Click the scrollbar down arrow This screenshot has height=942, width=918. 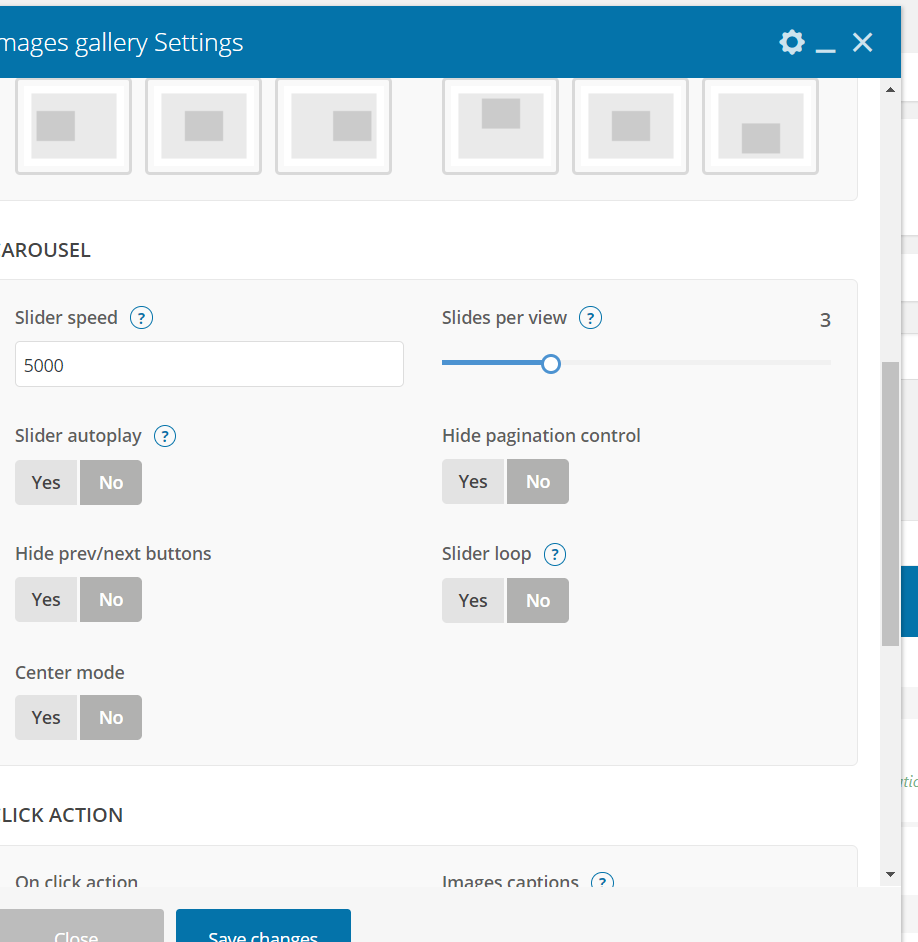tap(890, 874)
